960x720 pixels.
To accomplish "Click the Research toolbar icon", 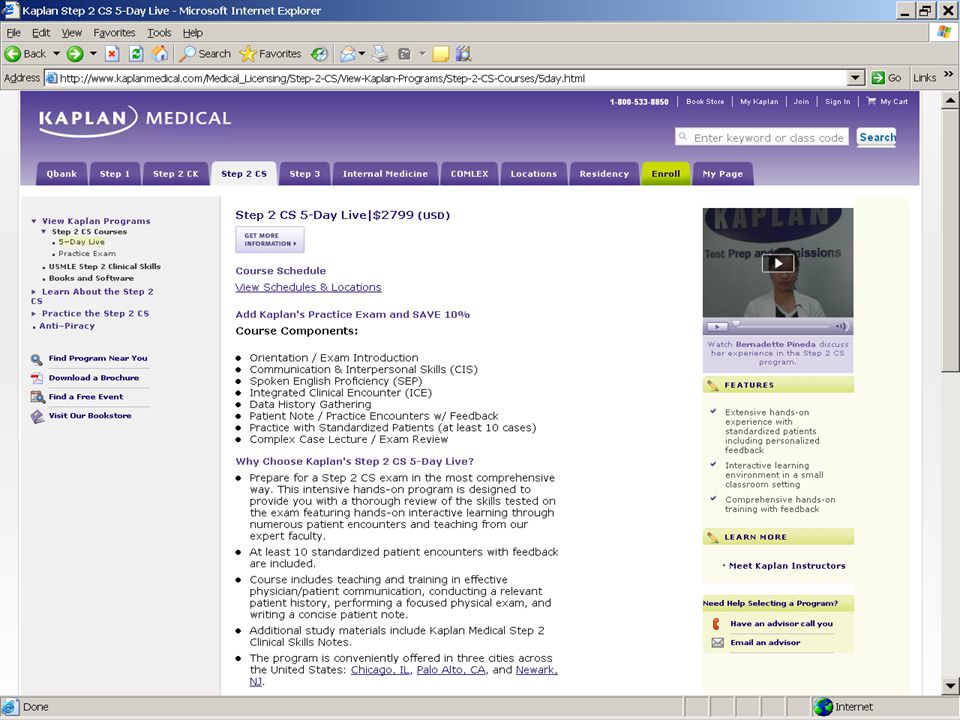I will 463,54.
